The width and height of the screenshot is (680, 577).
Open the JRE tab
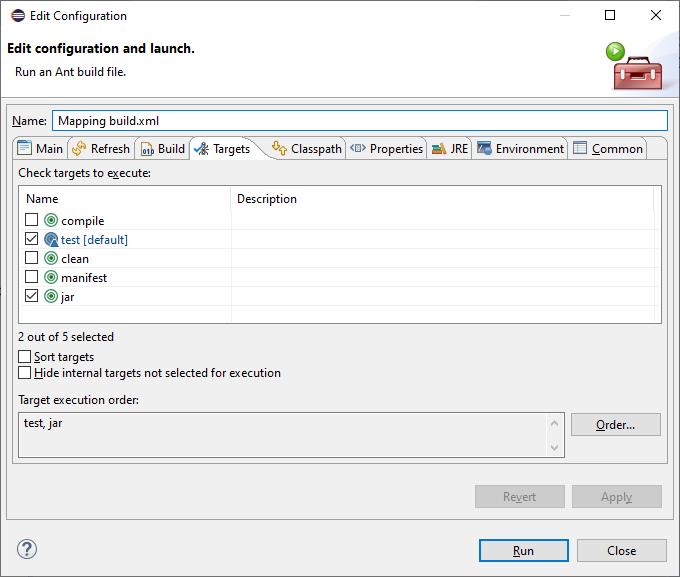[450, 149]
